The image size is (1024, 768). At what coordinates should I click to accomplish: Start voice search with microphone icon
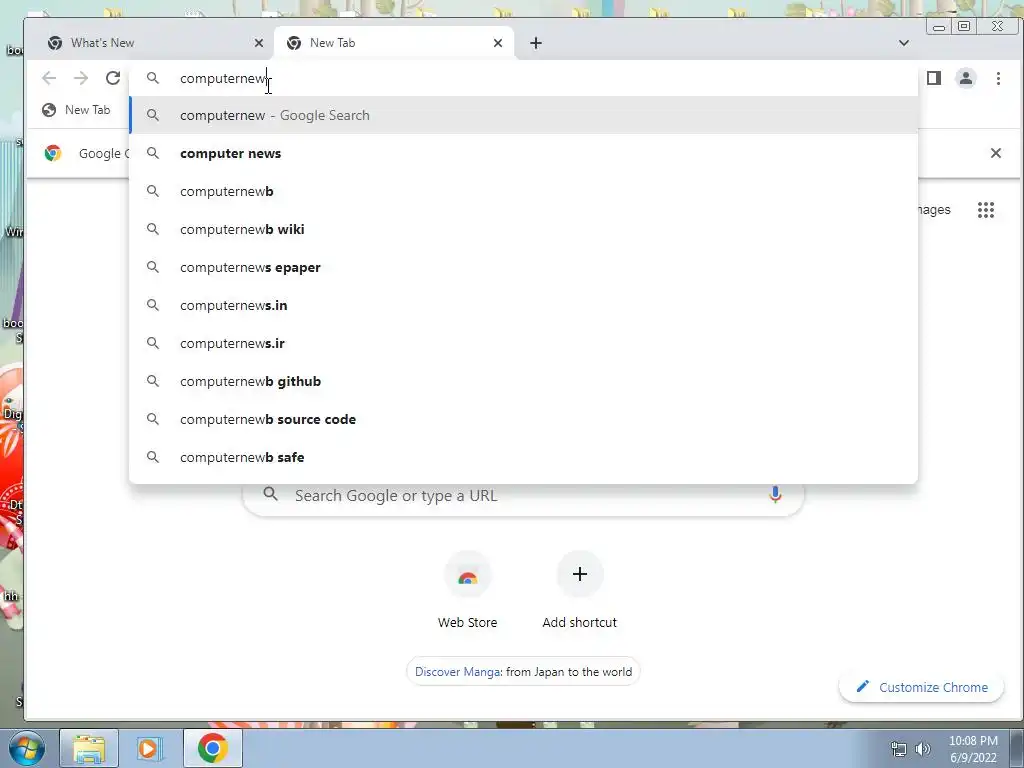point(775,495)
